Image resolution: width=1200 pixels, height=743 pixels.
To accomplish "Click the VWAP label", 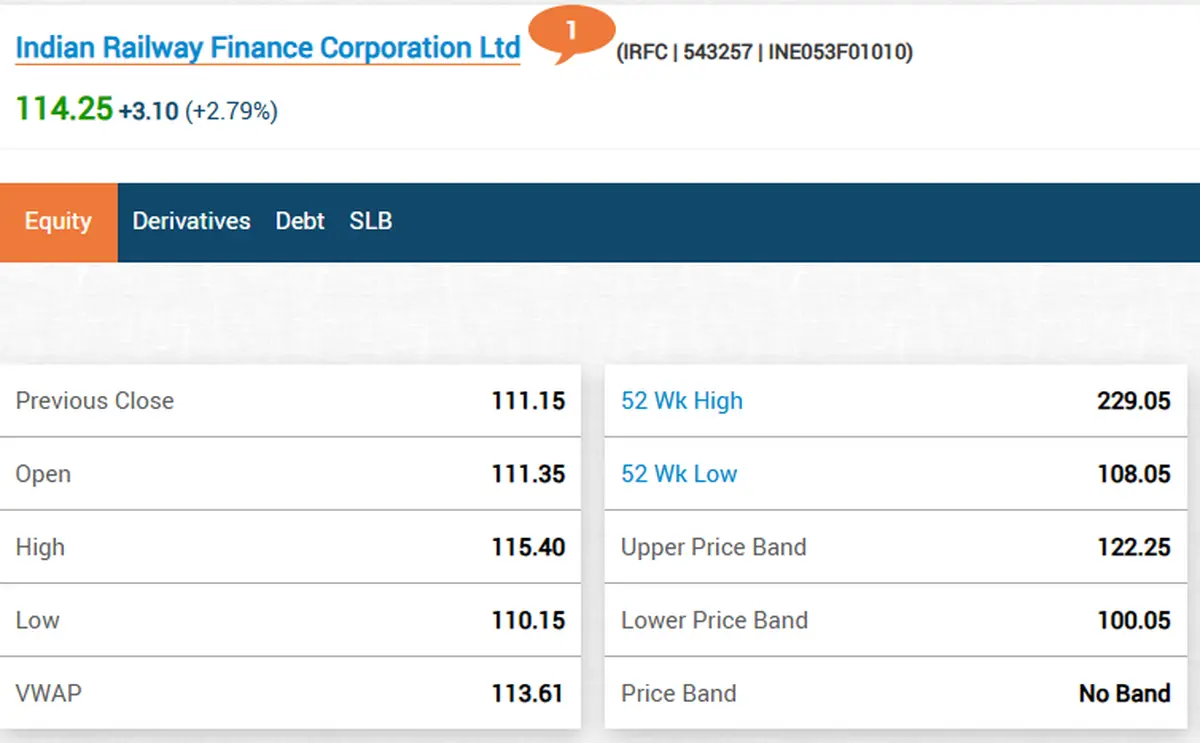I will tap(48, 693).
